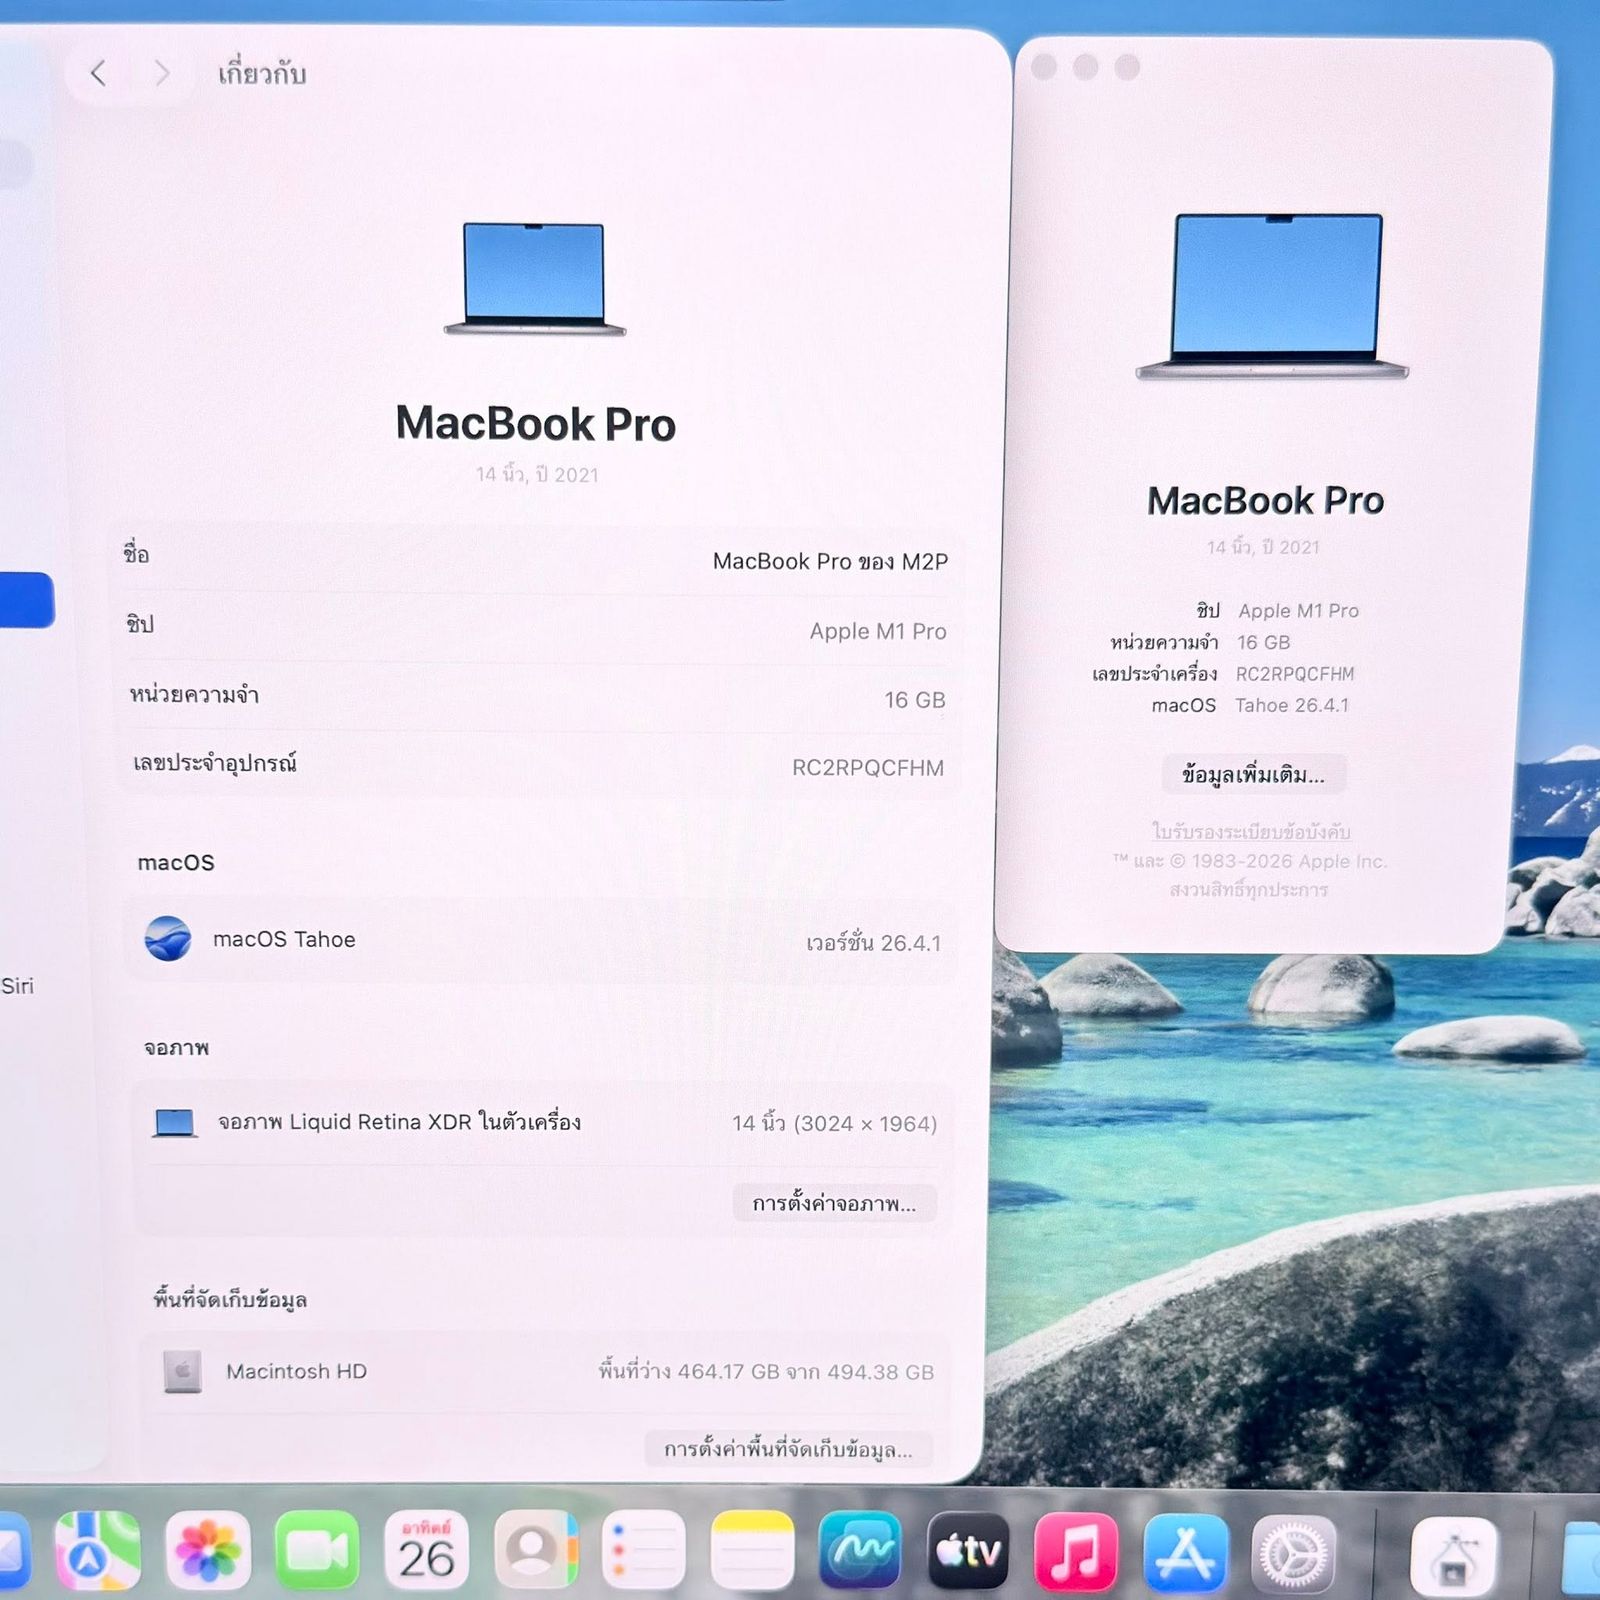Click the "Macintosh HD" volume name
Viewport: 1600px width, 1600px height.
(296, 1371)
